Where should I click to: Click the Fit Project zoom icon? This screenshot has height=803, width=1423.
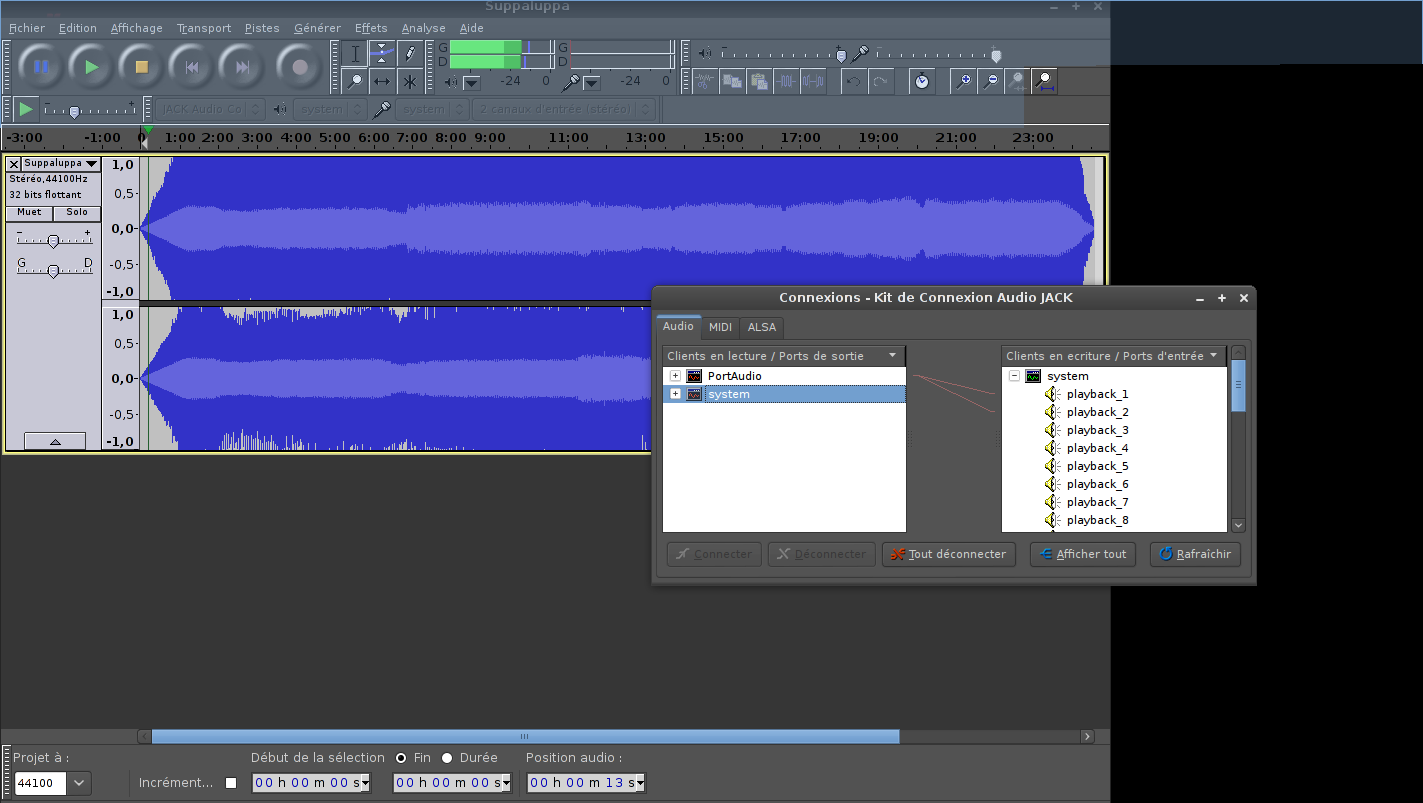pos(1044,81)
